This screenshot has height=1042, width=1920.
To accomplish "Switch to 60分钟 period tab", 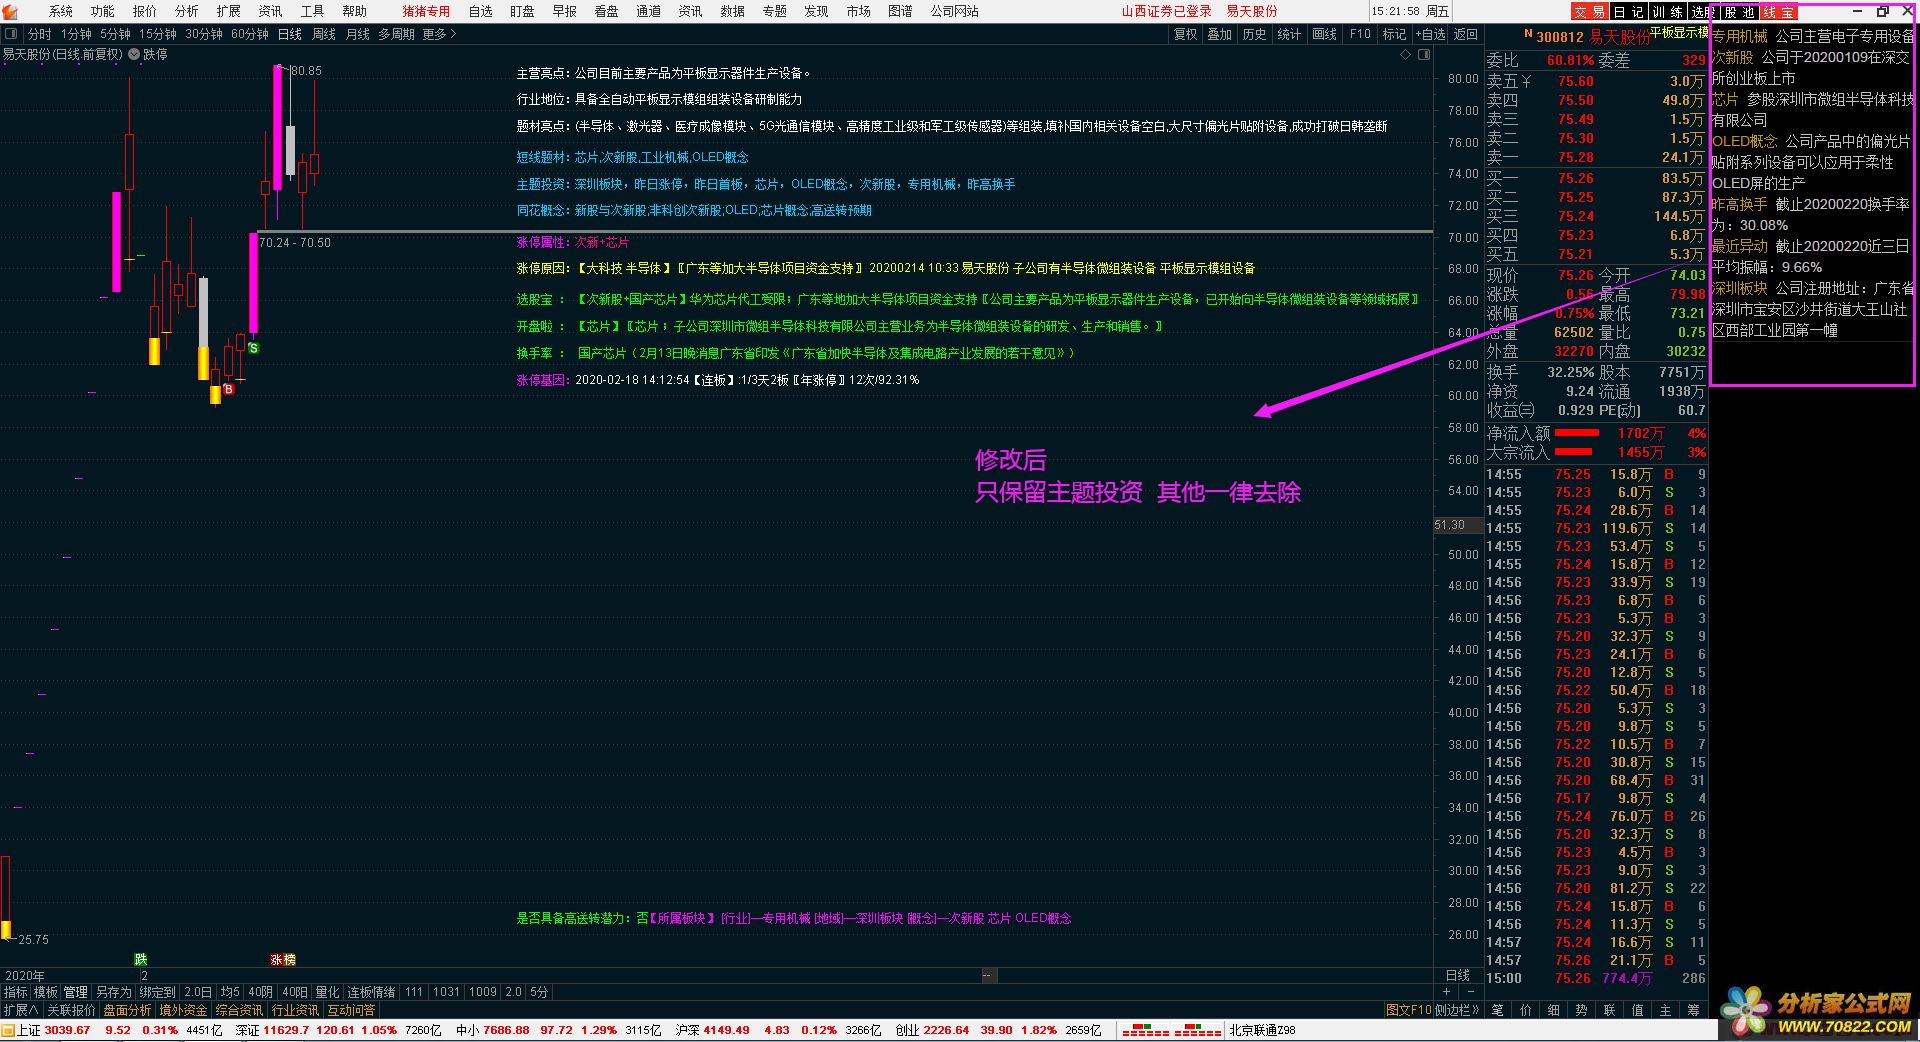I will click(x=250, y=34).
